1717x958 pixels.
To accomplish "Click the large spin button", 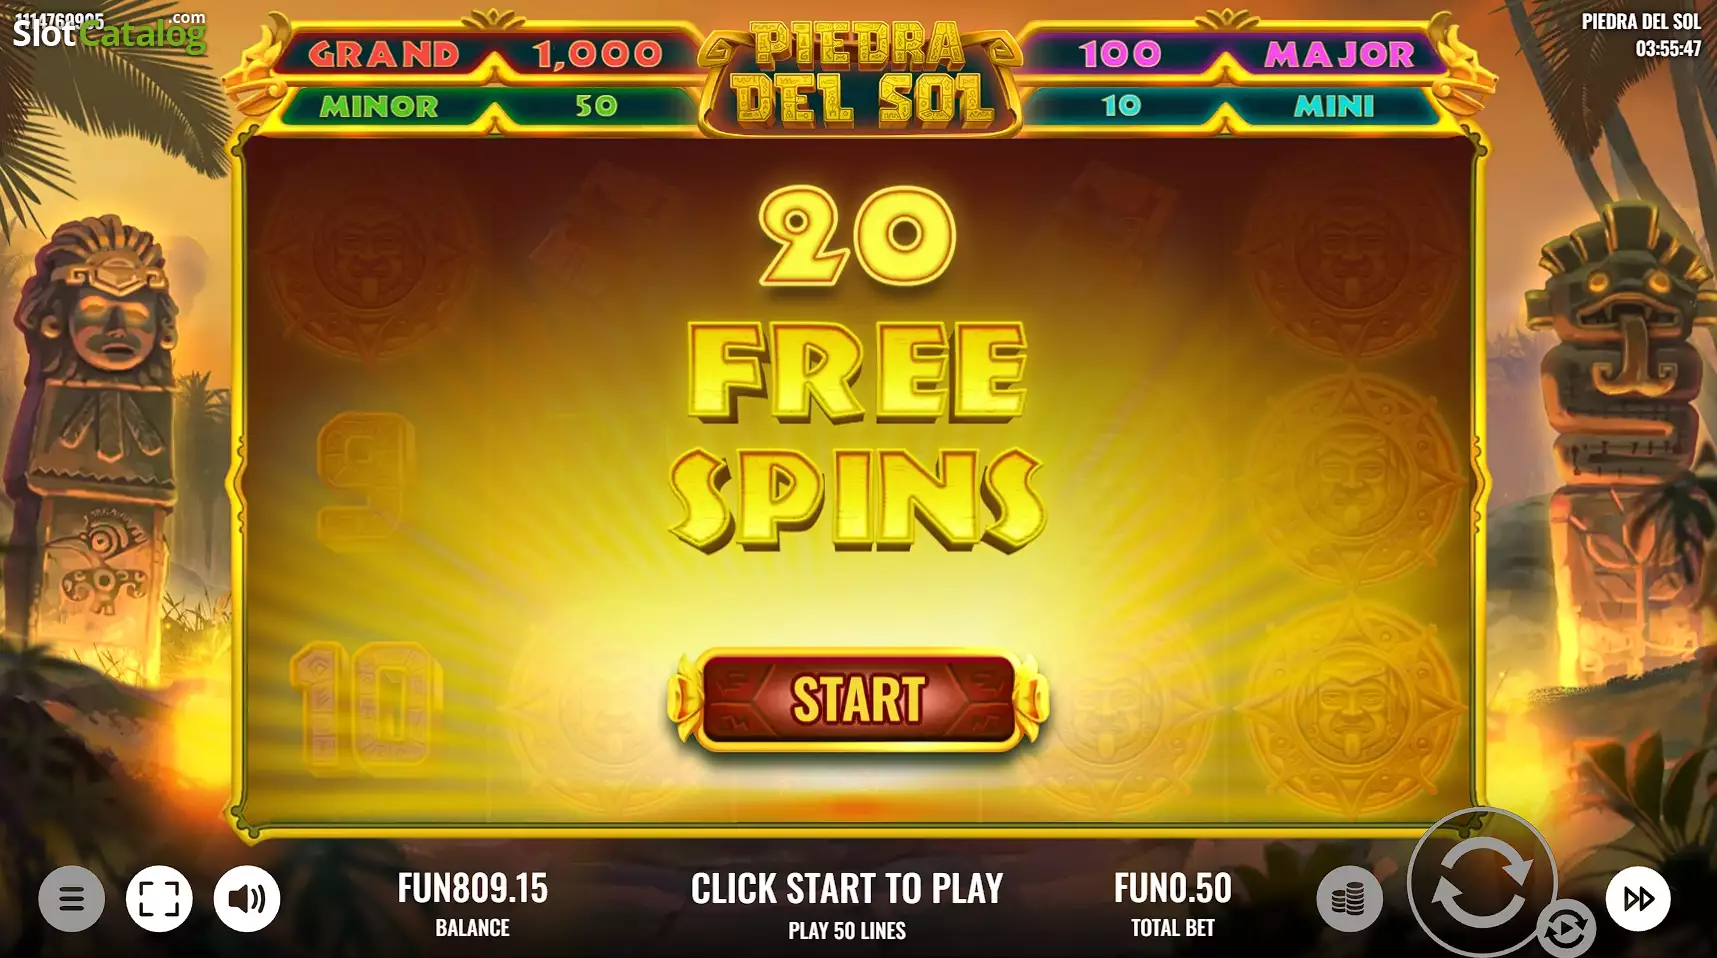I will [x=1482, y=882].
